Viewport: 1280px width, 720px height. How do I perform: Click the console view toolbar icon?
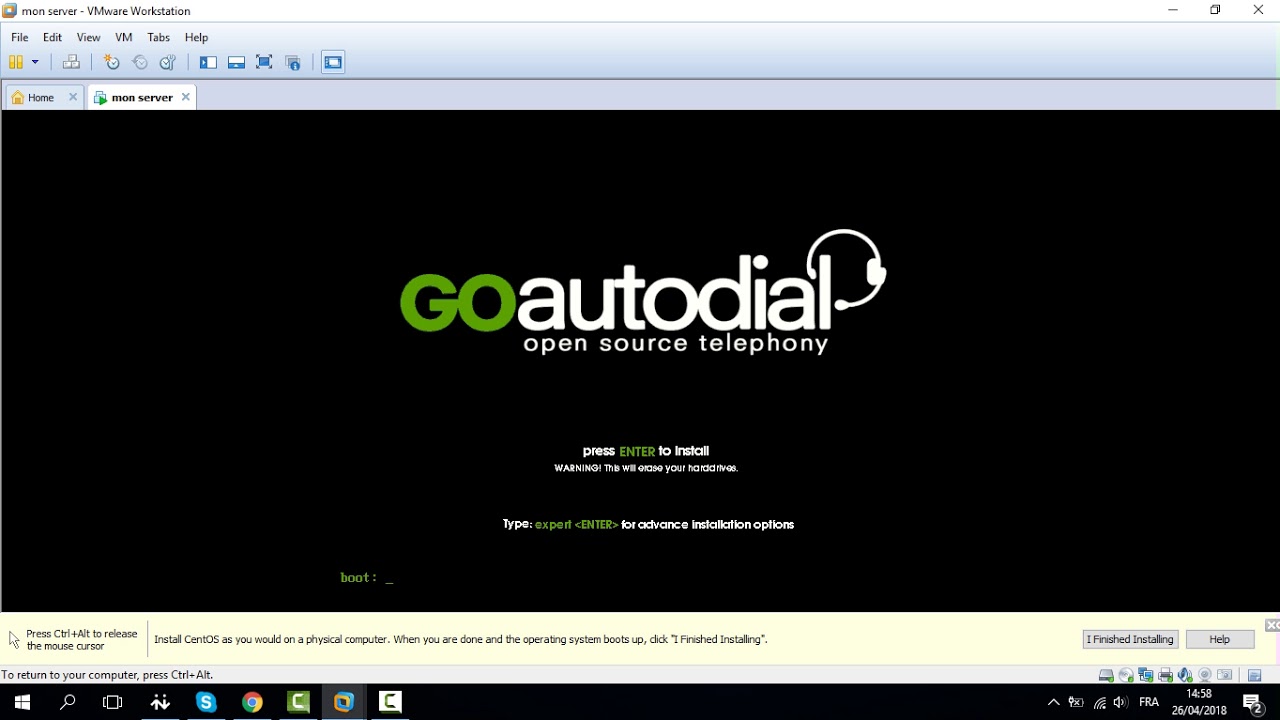[333, 62]
